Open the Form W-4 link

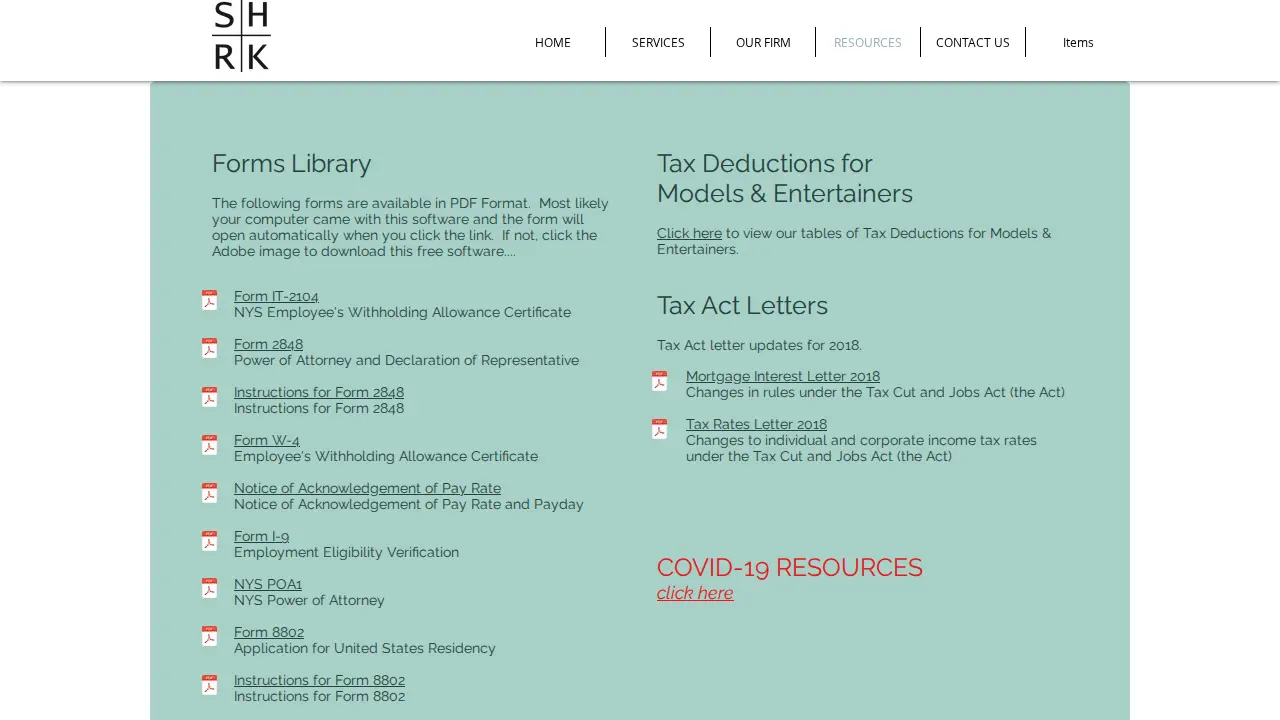pyautogui.click(x=267, y=440)
